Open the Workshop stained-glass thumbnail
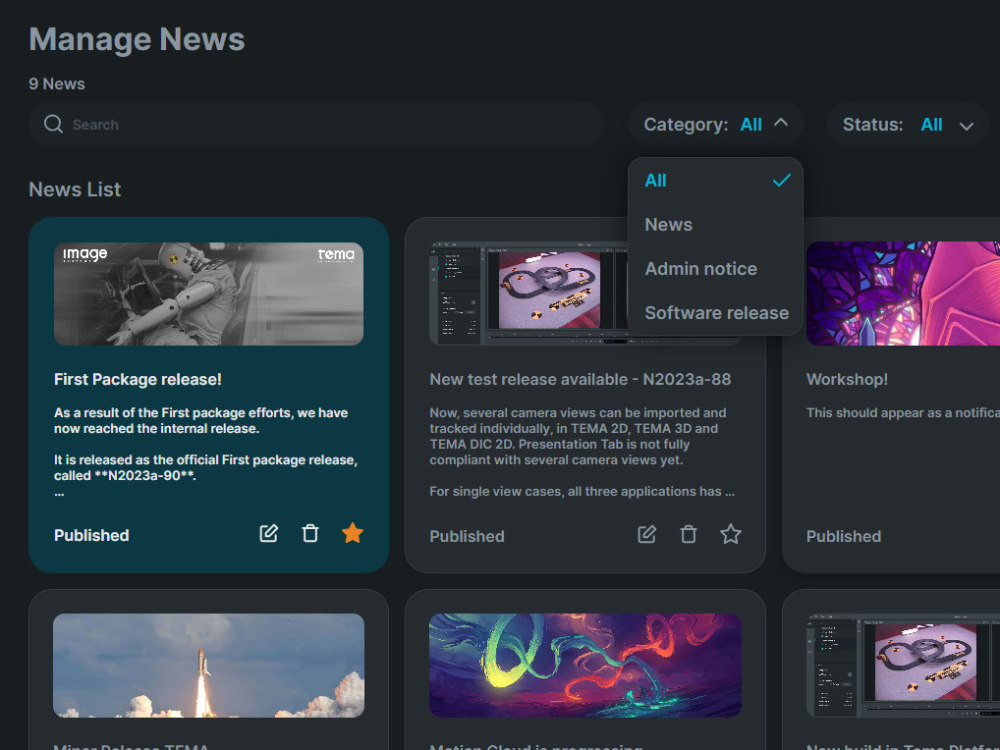The height and width of the screenshot is (750, 1000). click(x=903, y=293)
